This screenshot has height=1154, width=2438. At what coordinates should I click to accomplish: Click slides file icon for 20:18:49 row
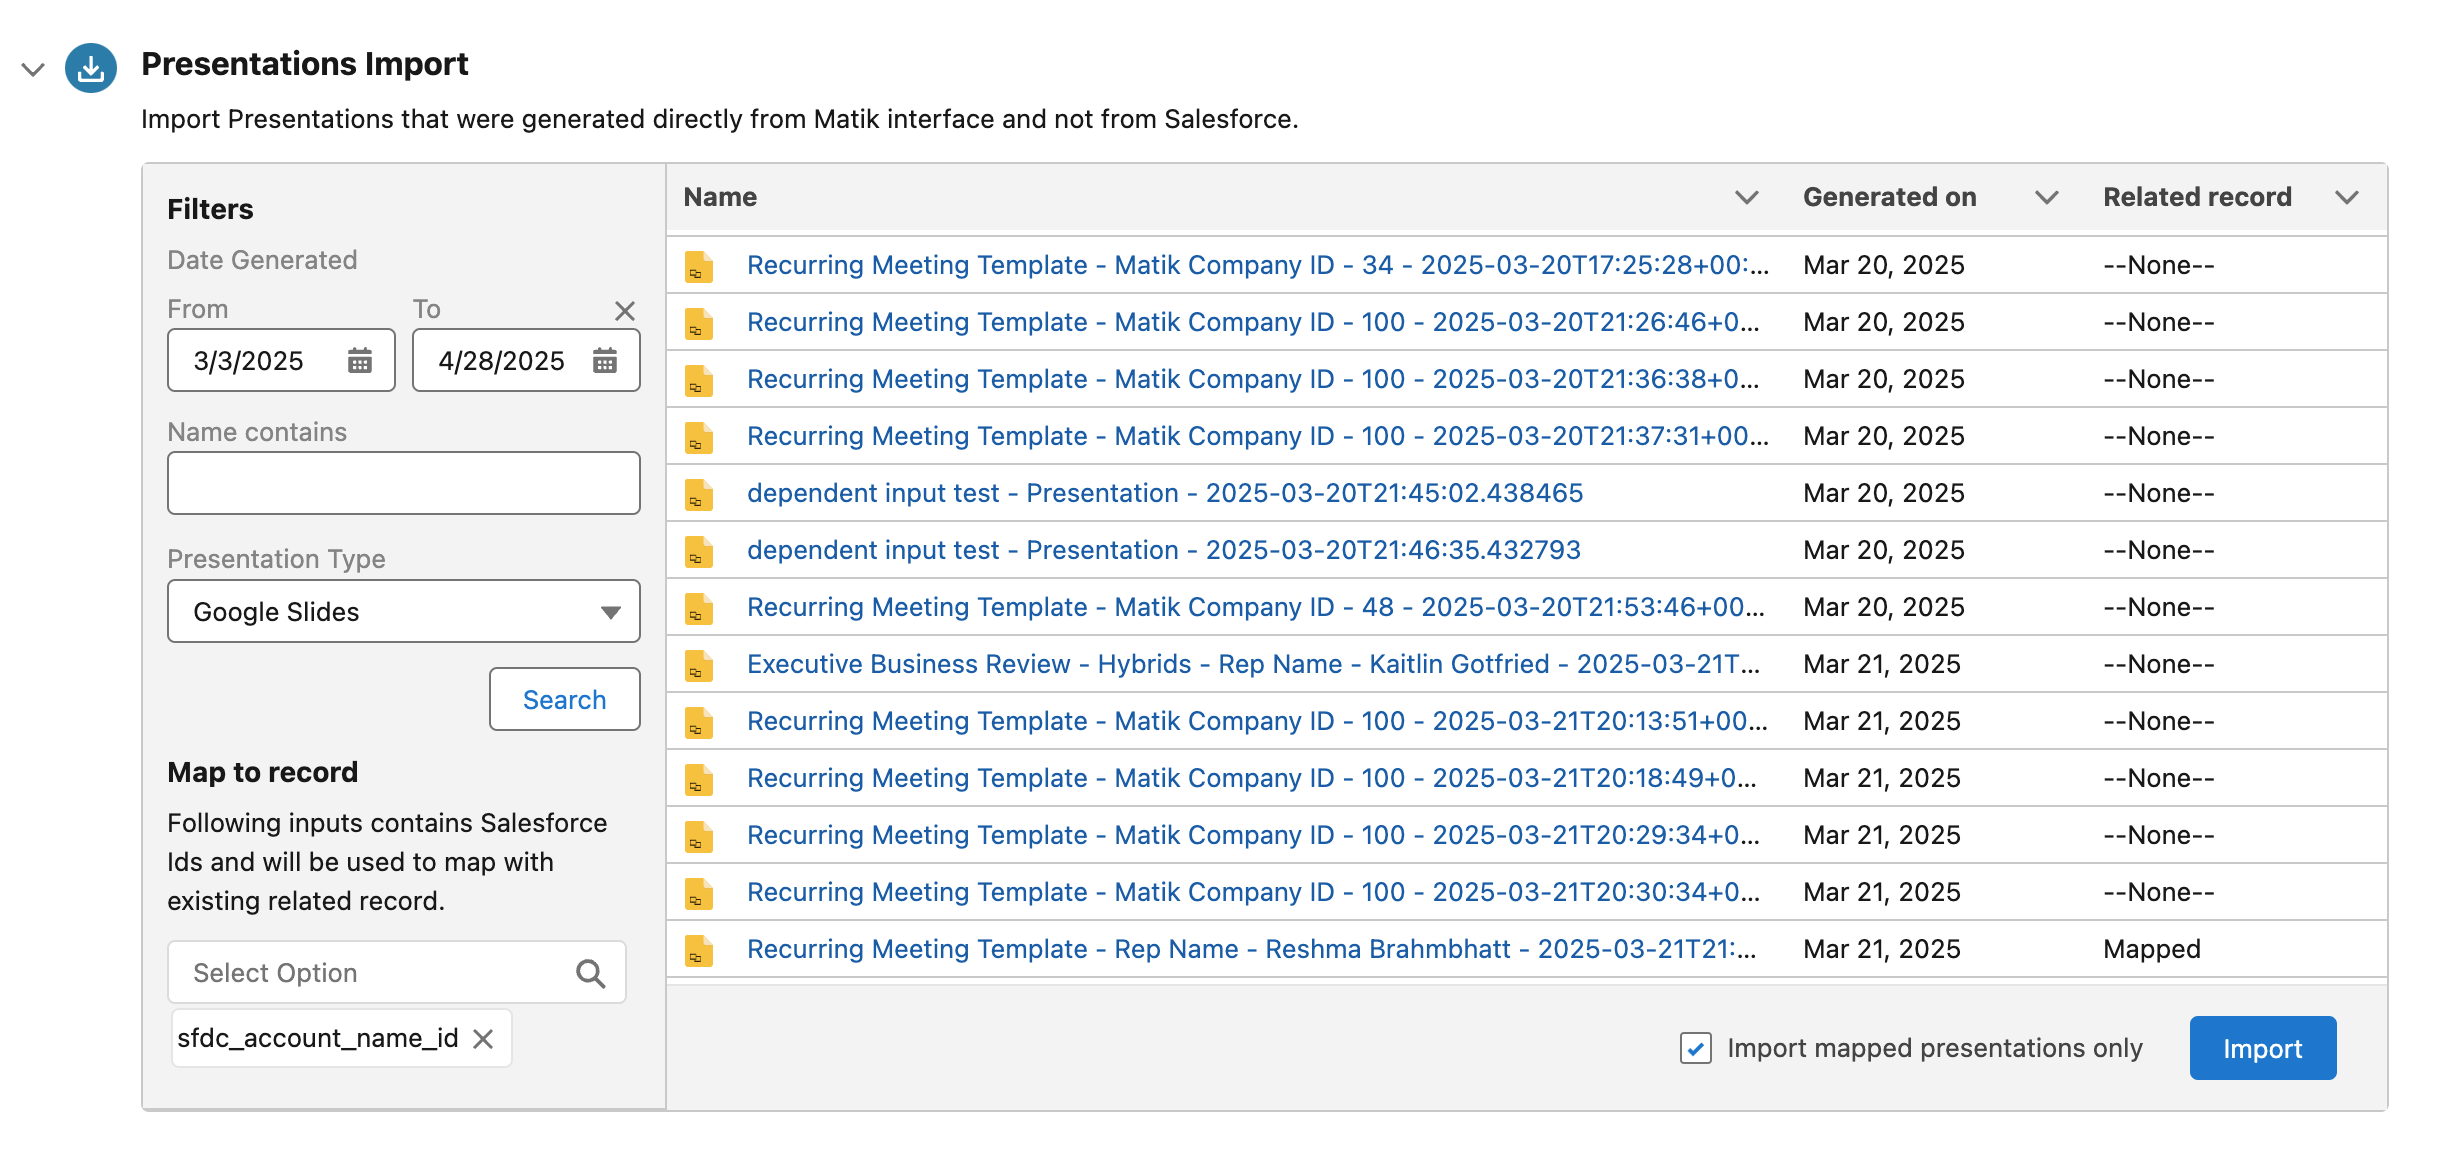click(699, 779)
